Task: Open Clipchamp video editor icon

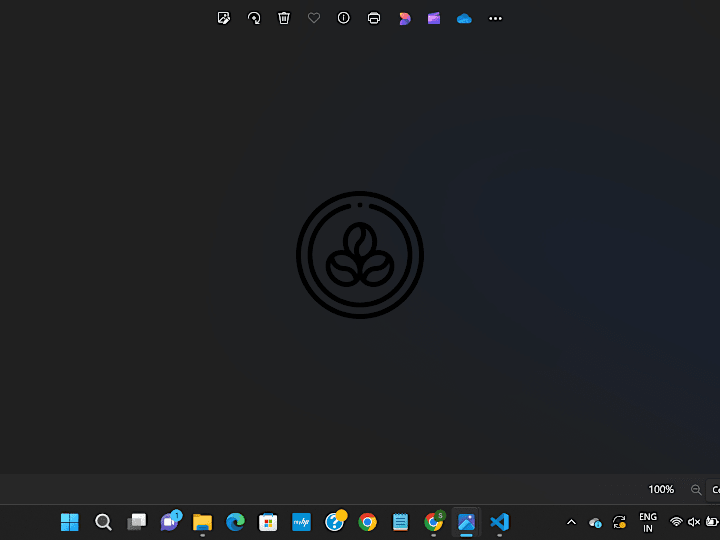Action: [434, 18]
